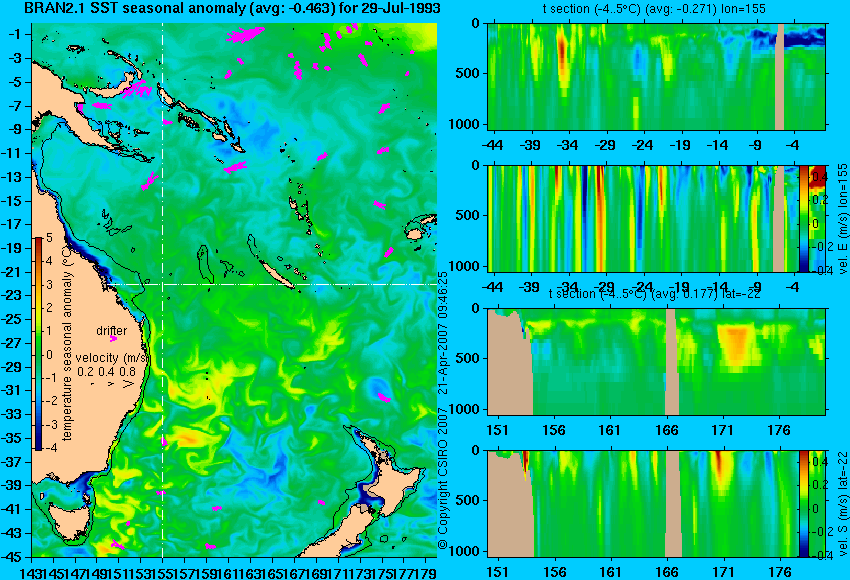The image size is (850, 580).
Task: Click the '1000' depth label of the lon=155 temperature section
Action: (465, 124)
